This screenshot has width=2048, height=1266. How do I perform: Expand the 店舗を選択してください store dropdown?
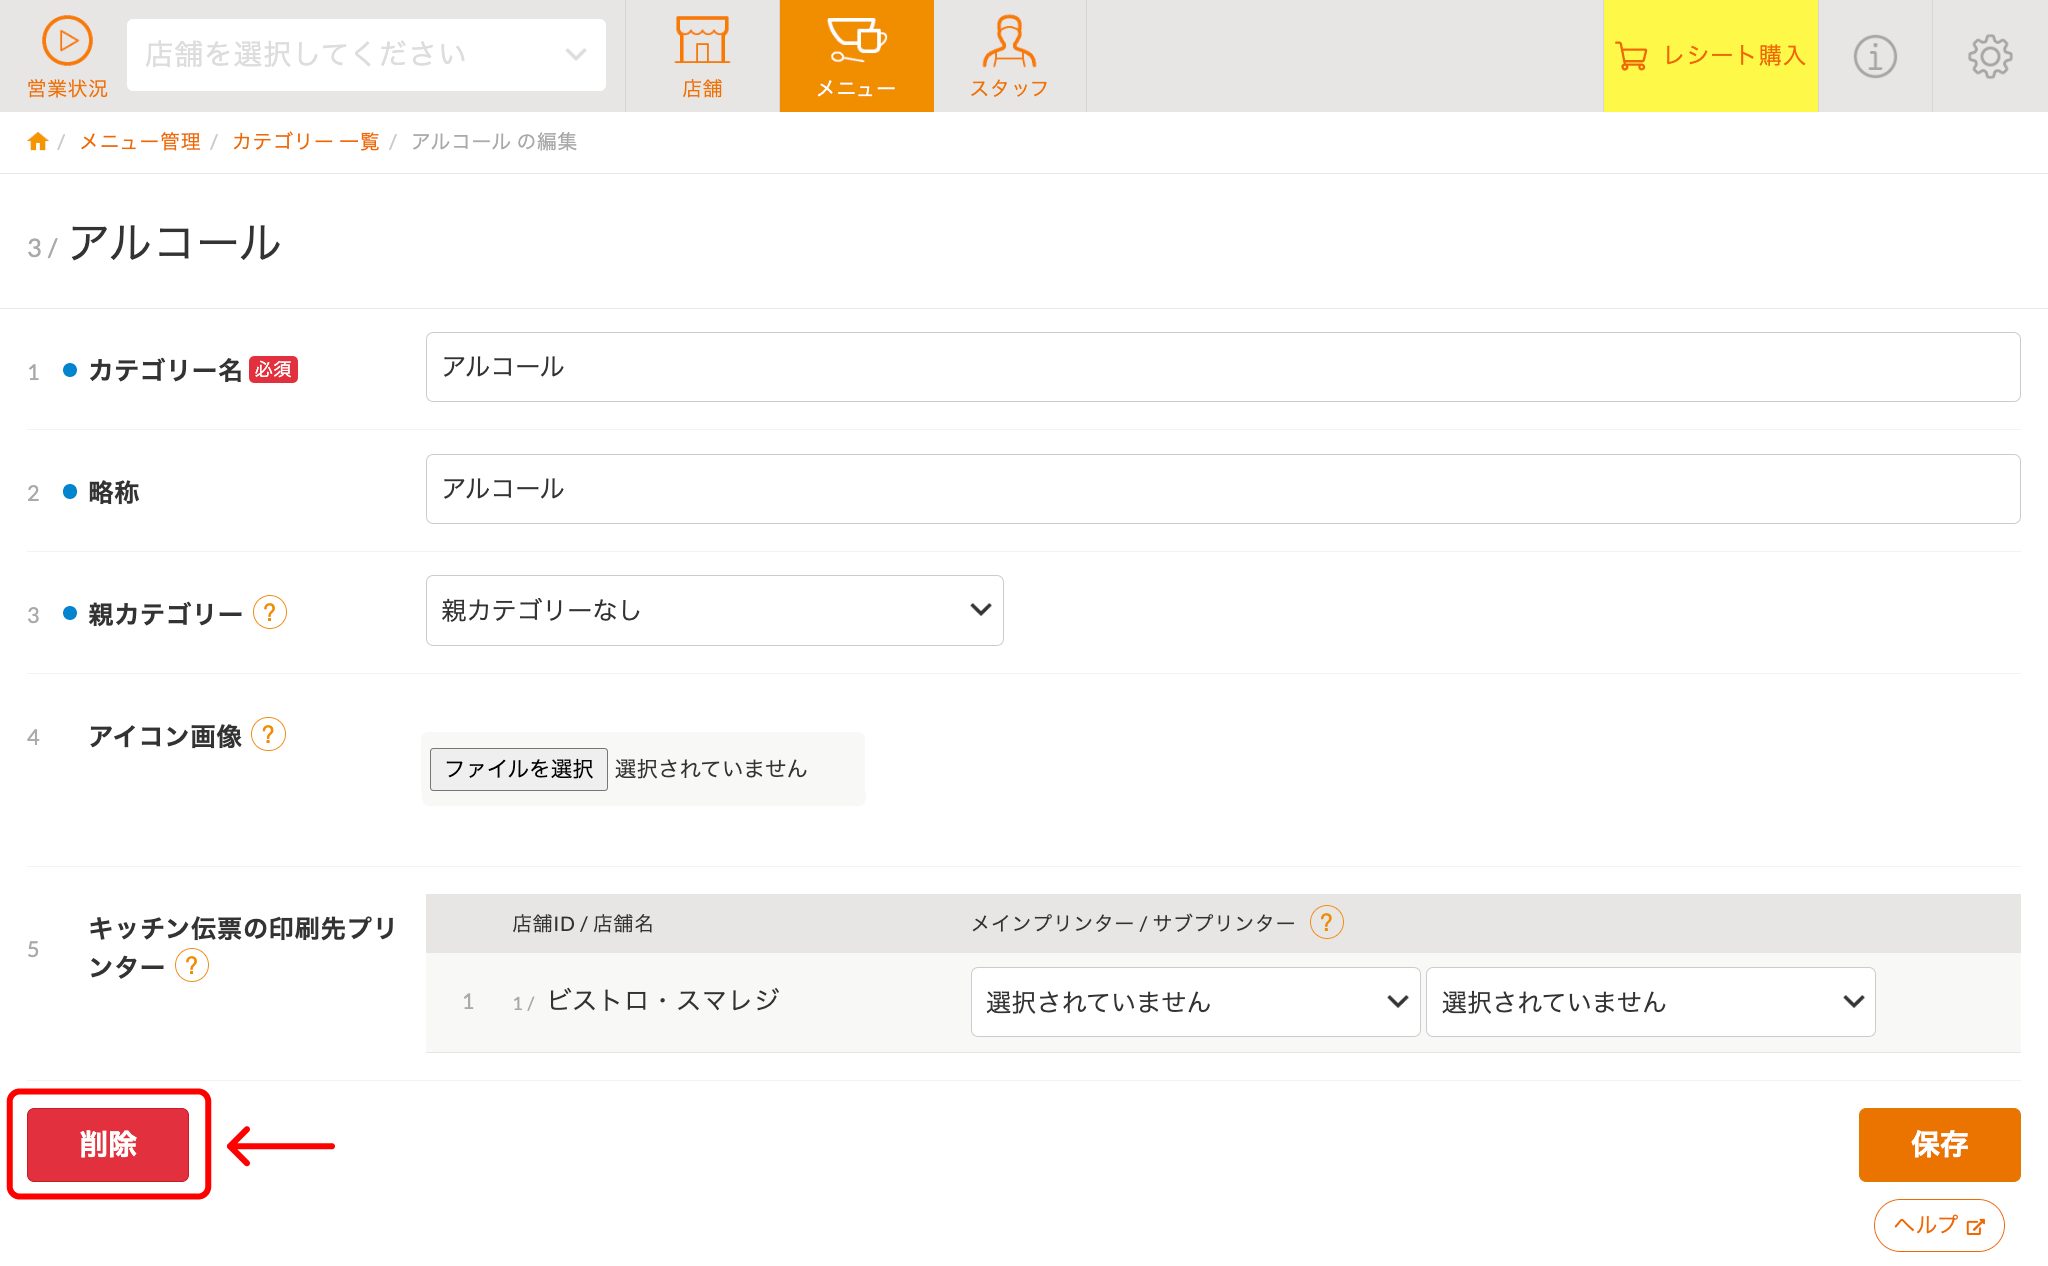366,55
